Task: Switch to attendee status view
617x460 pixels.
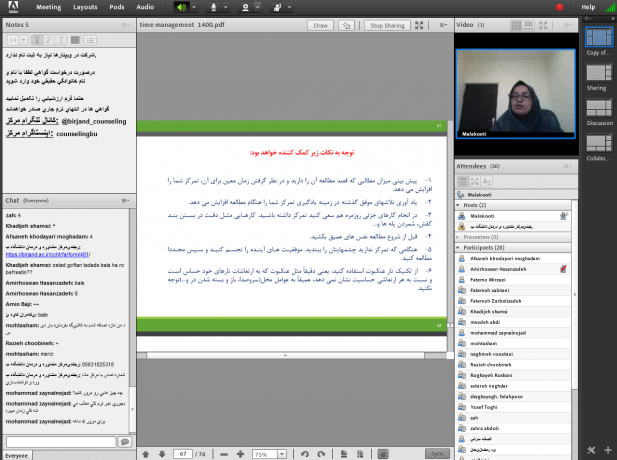Action: click(x=487, y=181)
